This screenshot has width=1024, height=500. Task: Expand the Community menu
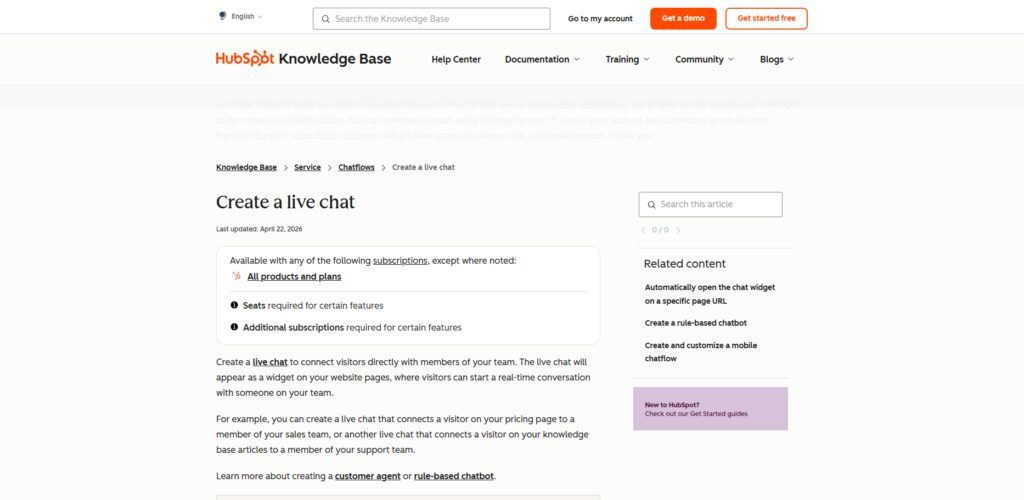pyautogui.click(x=705, y=59)
